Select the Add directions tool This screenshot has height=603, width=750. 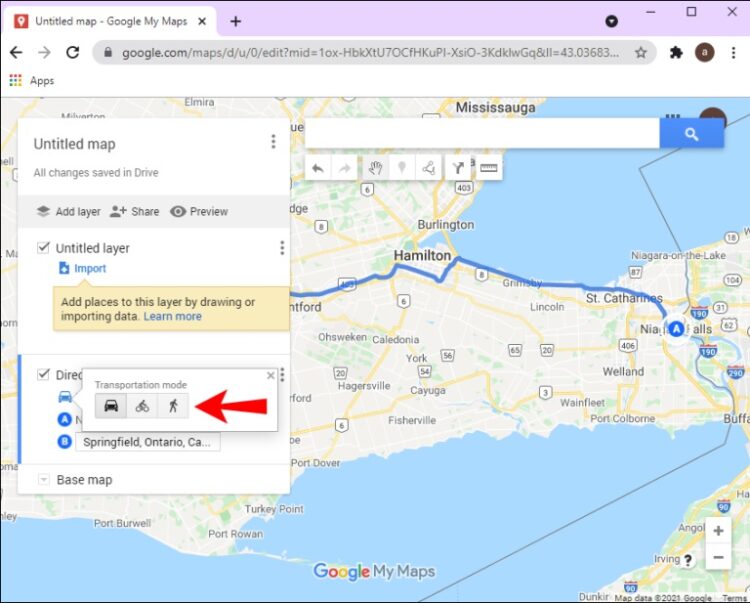point(458,168)
